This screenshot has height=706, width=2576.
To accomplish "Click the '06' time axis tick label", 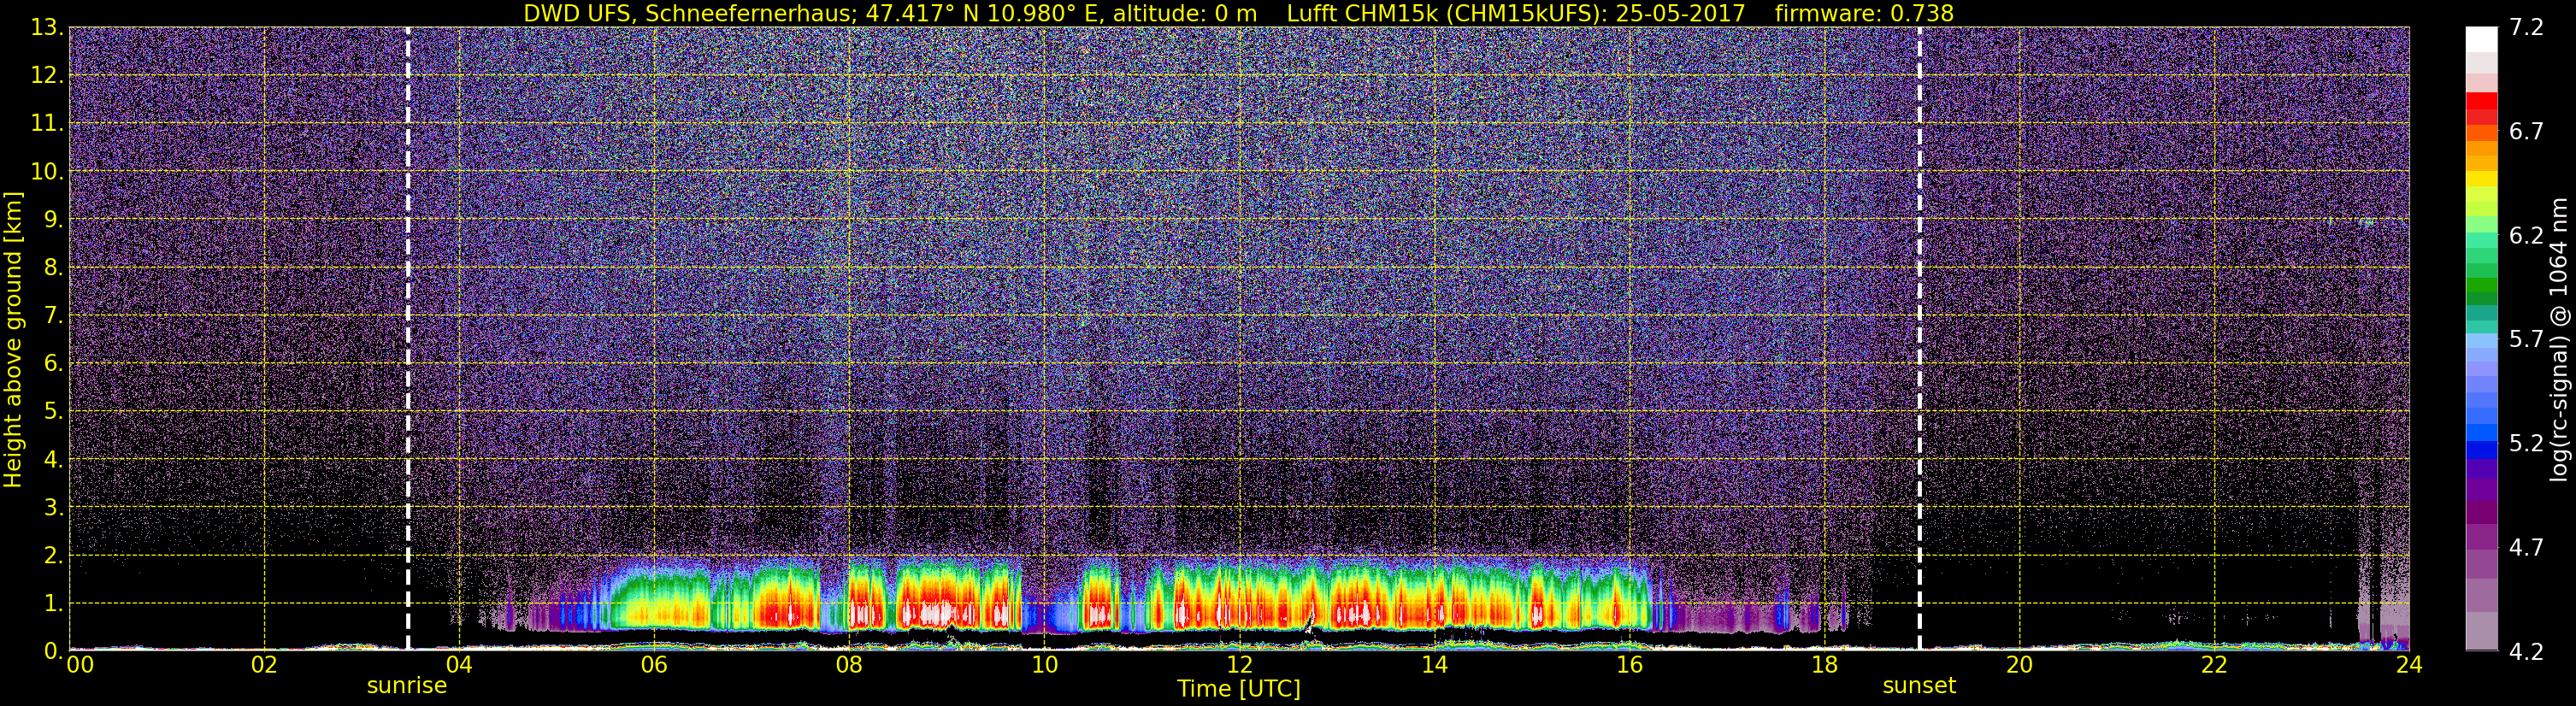I will coord(654,665).
